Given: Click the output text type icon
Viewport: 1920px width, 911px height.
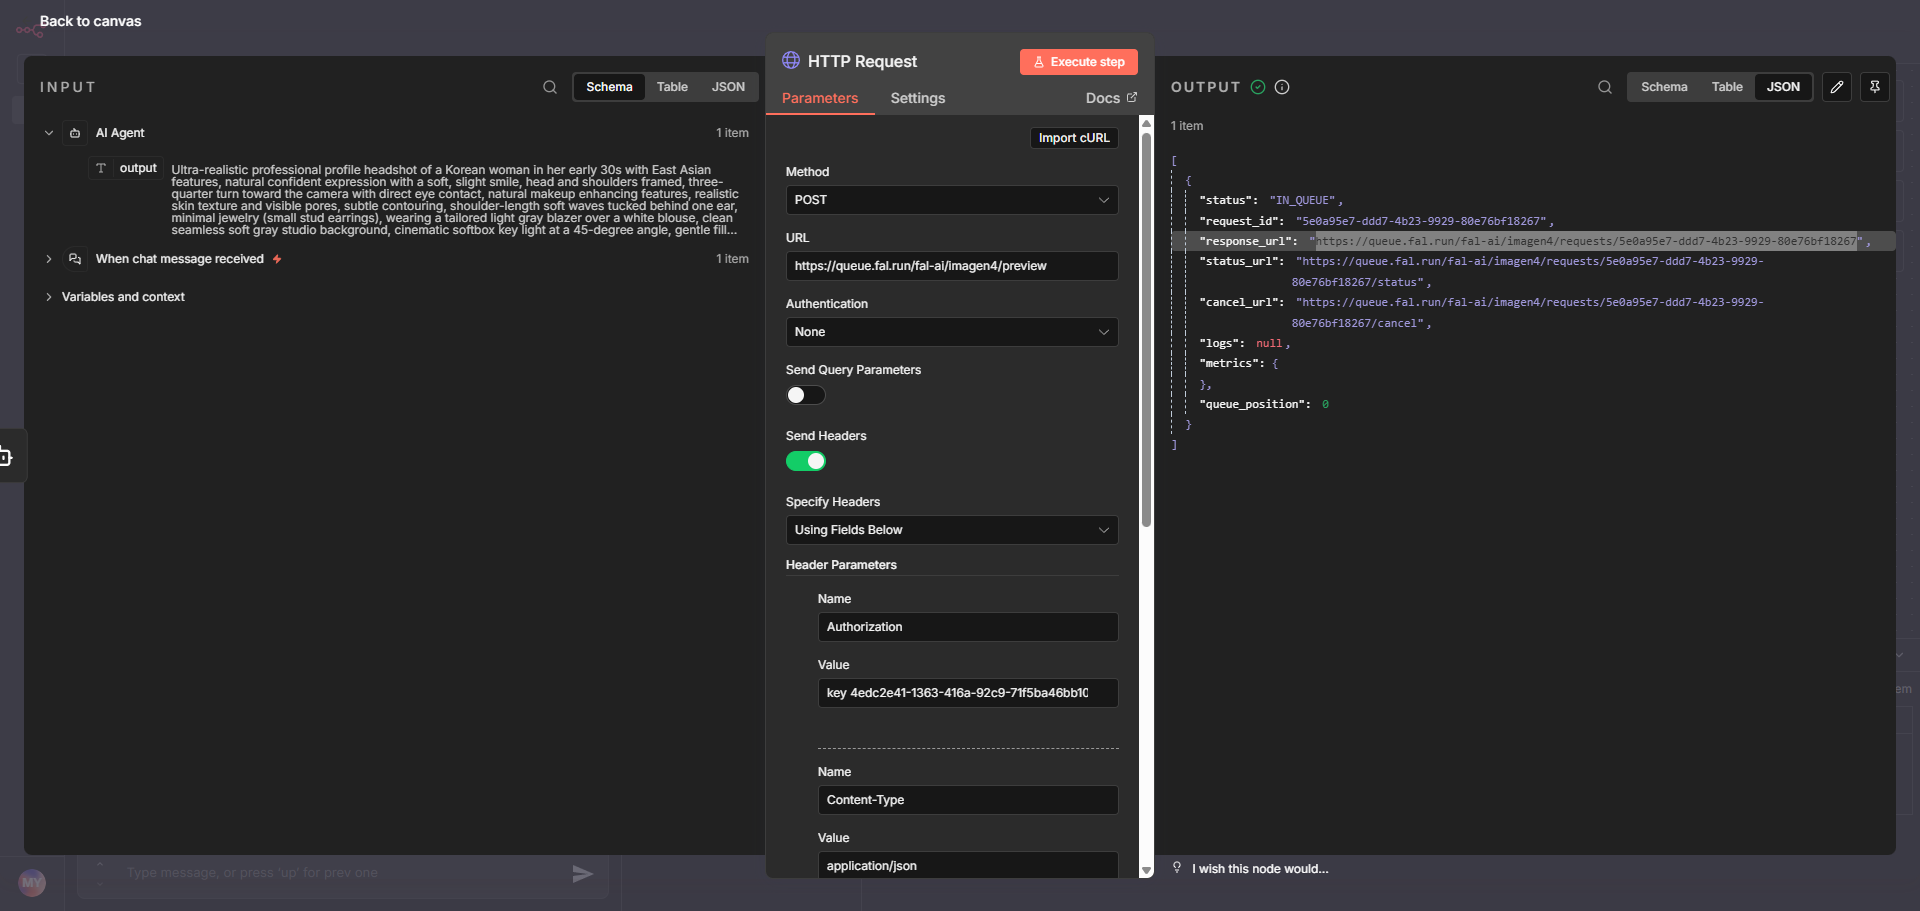Looking at the screenshot, I should click(101, 168).
